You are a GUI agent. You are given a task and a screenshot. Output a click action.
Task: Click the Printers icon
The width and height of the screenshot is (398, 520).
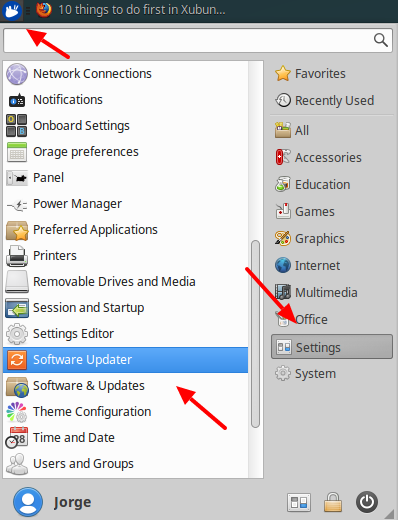coord(17,256)
